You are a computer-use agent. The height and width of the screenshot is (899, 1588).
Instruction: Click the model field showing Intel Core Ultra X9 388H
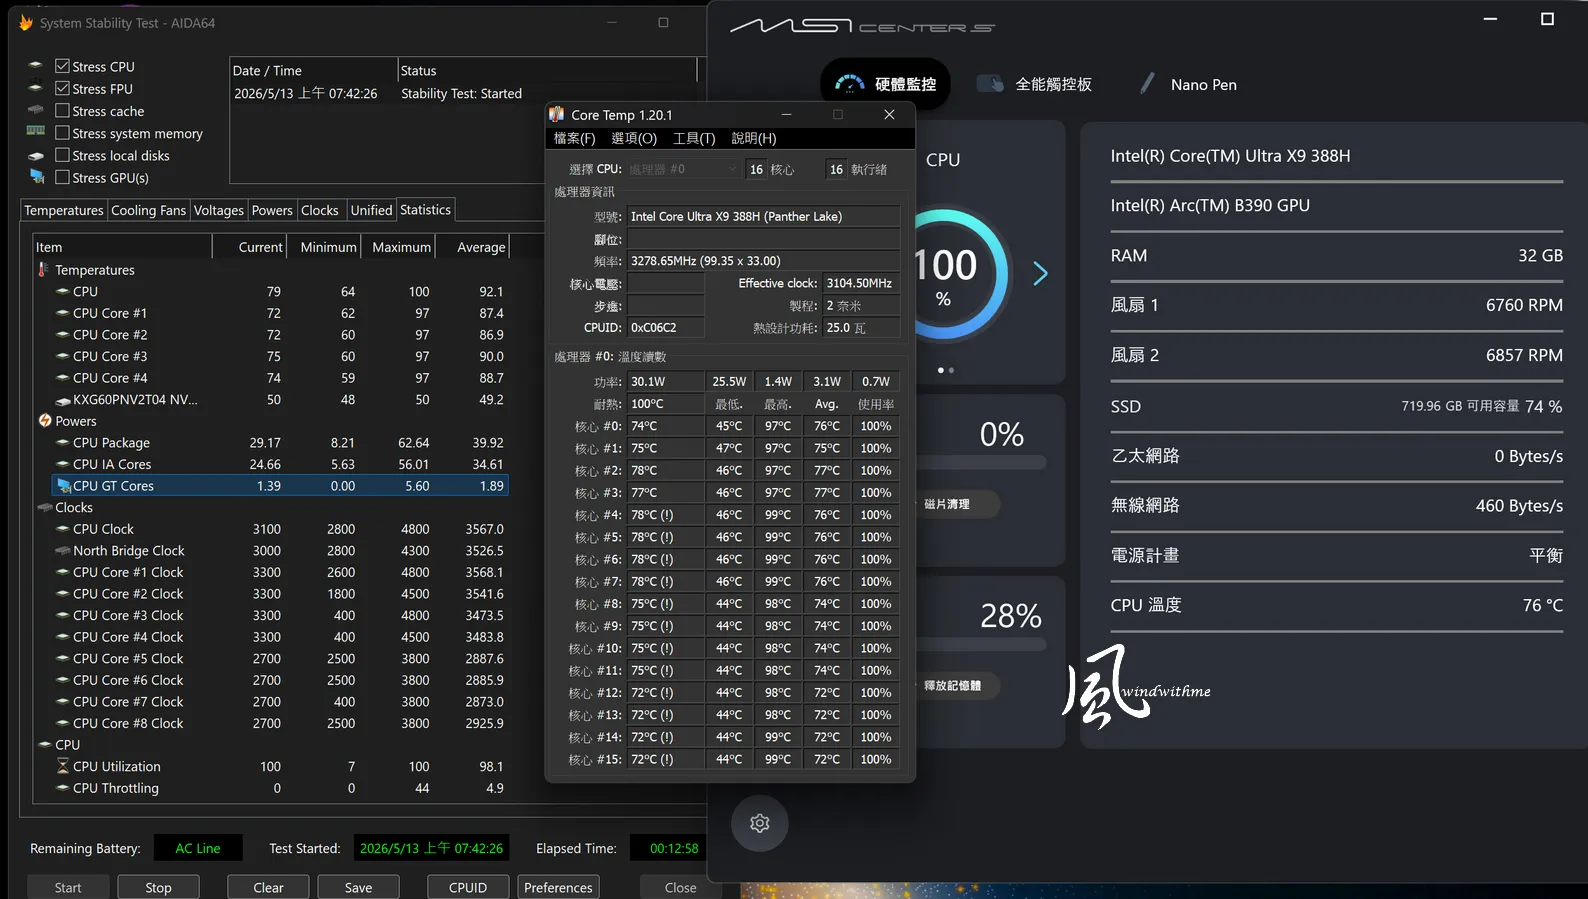(763, 216)
